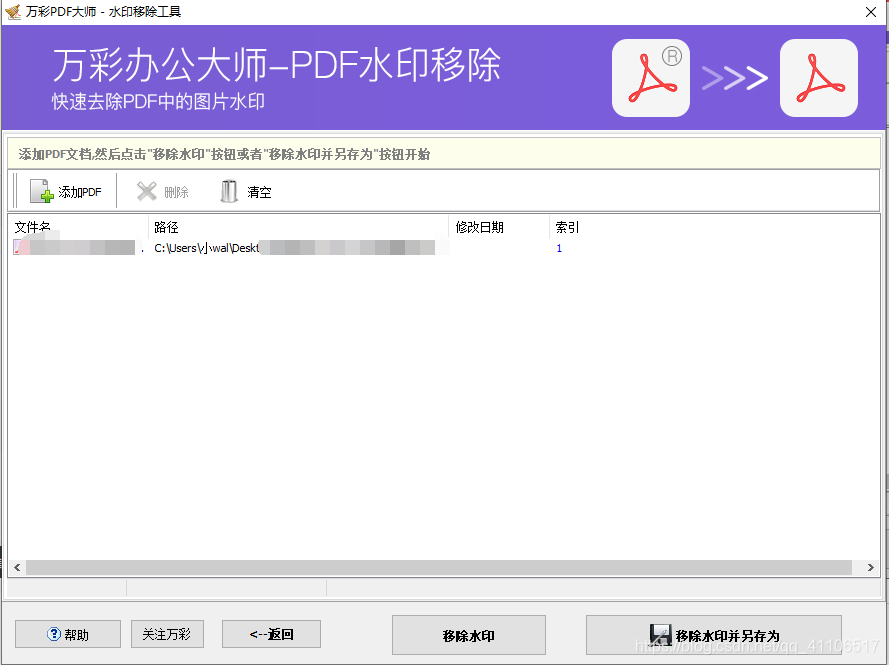Click the save icon on 移除水印并另存为 button
889x665 pixels.
[x=660, y=633]
